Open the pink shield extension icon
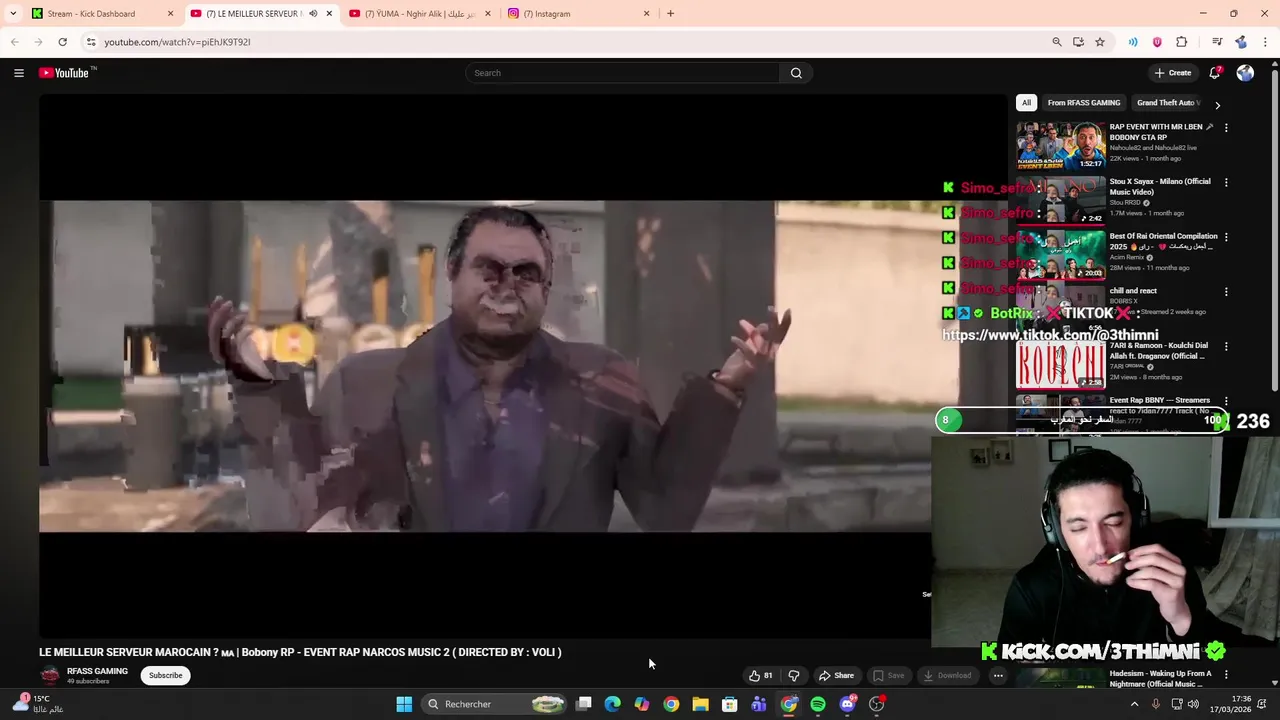The image size is (1280, 720). [1157, 42]
